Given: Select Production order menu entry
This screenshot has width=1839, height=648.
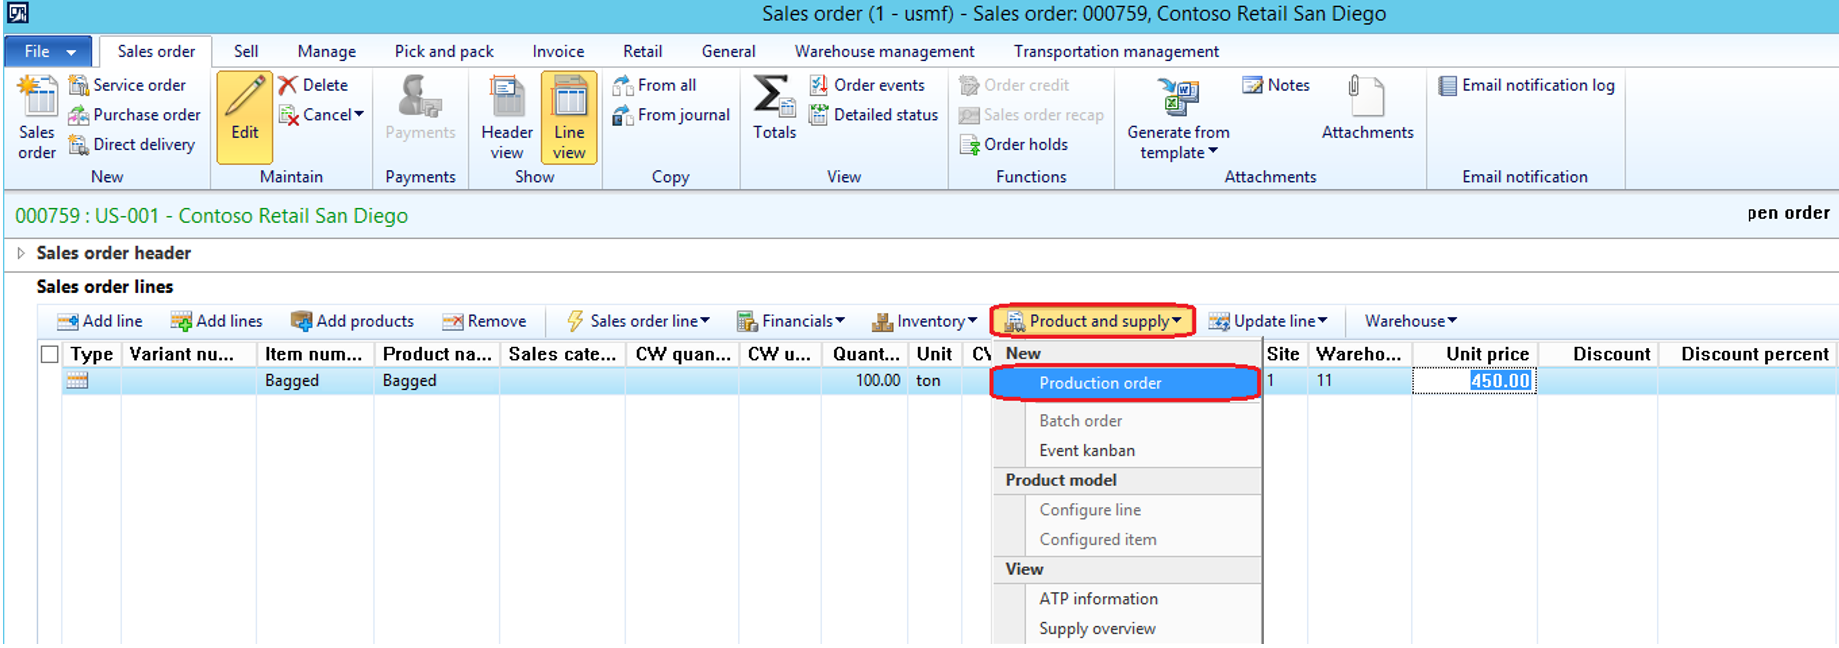Looking at the screenshot, I should coord(1100,383).
